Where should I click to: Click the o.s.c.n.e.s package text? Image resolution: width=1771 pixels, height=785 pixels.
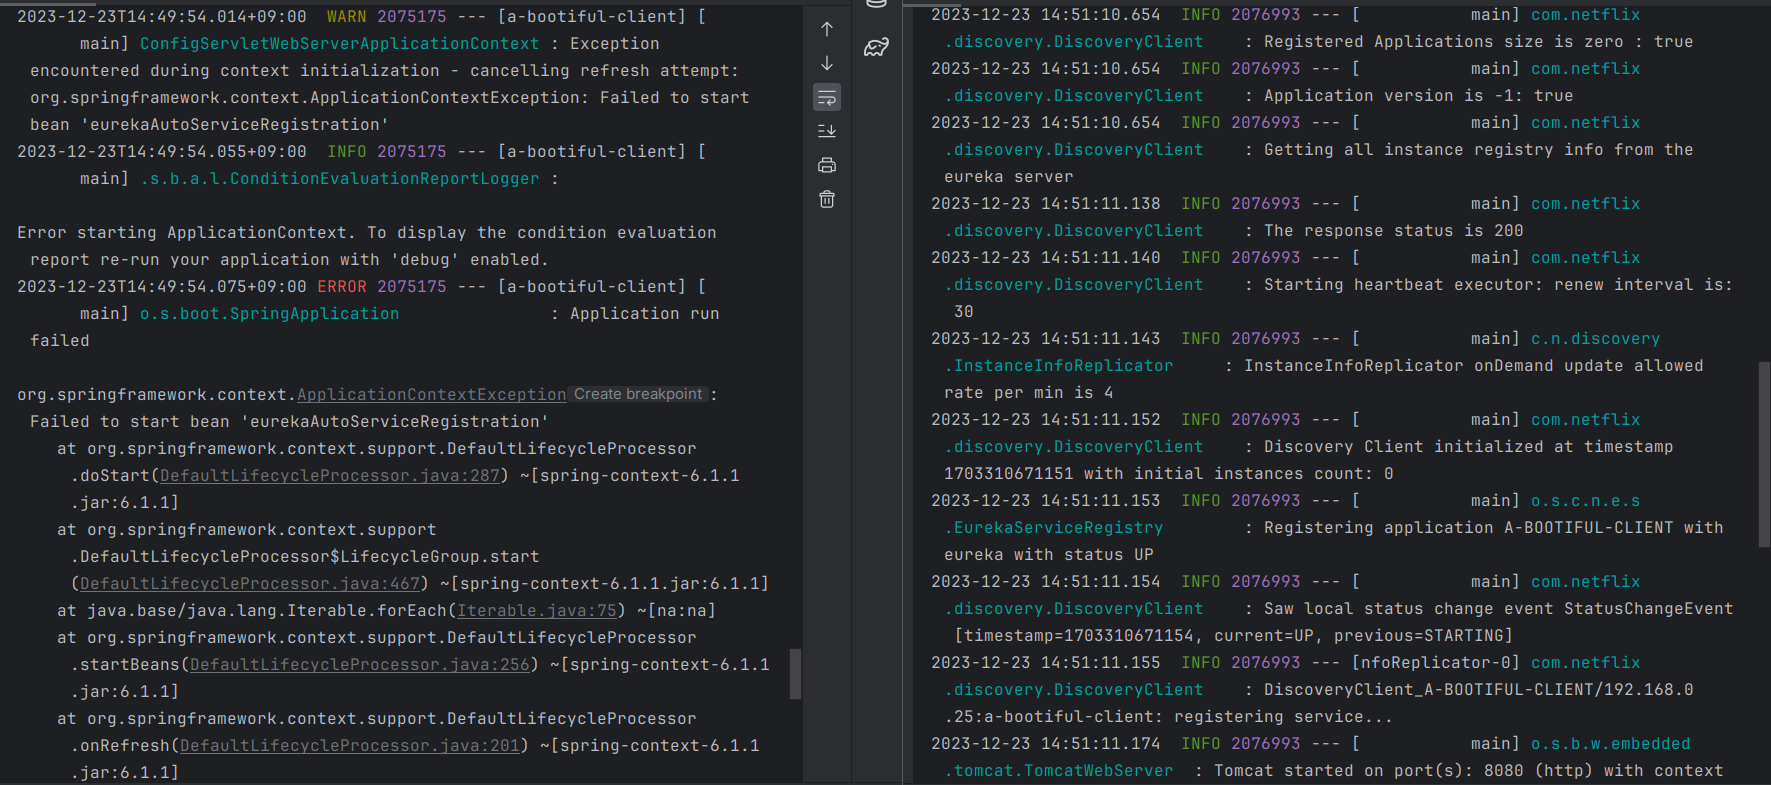1585,501
